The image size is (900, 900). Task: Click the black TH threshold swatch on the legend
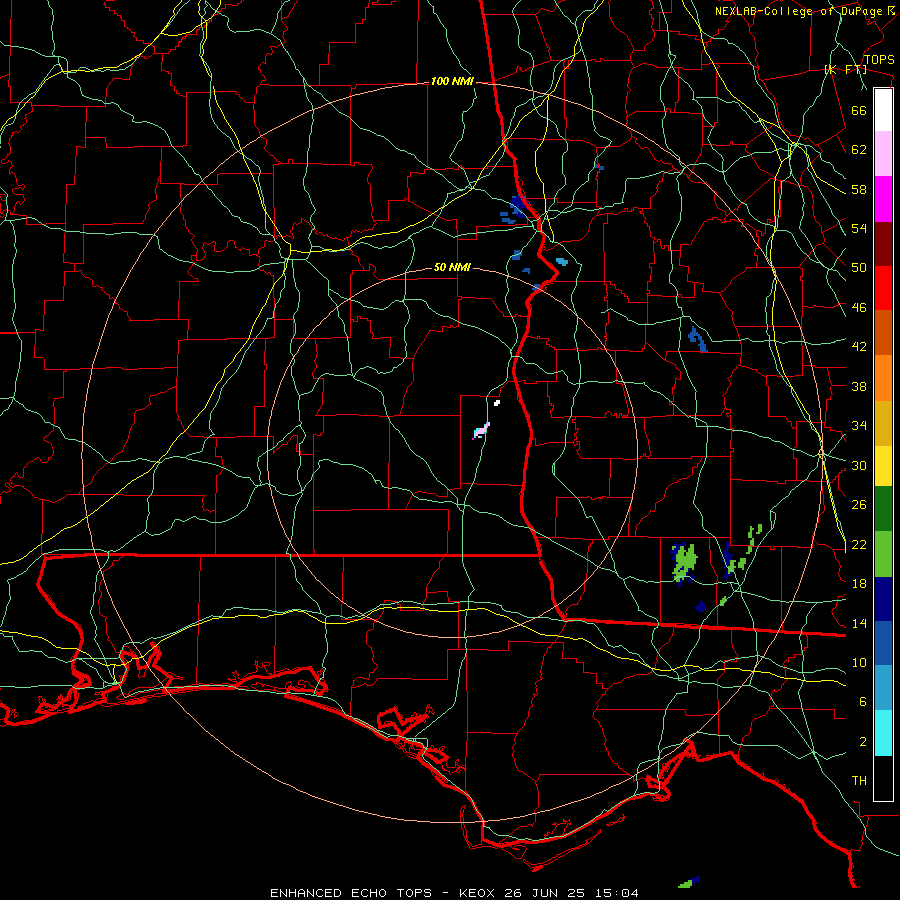pyautogui.click(x=883, y=778)
